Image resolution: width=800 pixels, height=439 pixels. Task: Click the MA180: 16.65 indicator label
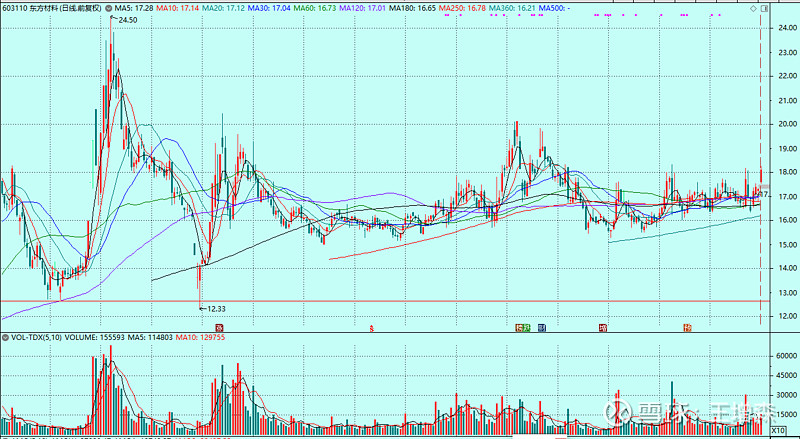pos(412,9)
